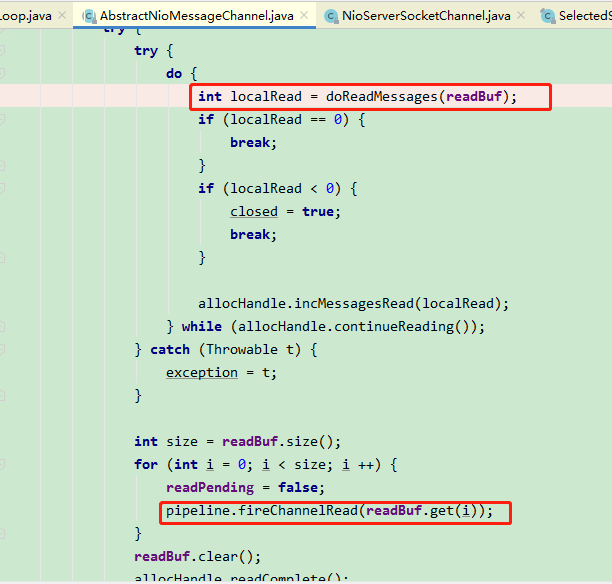Click 'doReadMessages' method call
Image resolution: width=612 pixels, height=584 pixels.
click(382, 96)
